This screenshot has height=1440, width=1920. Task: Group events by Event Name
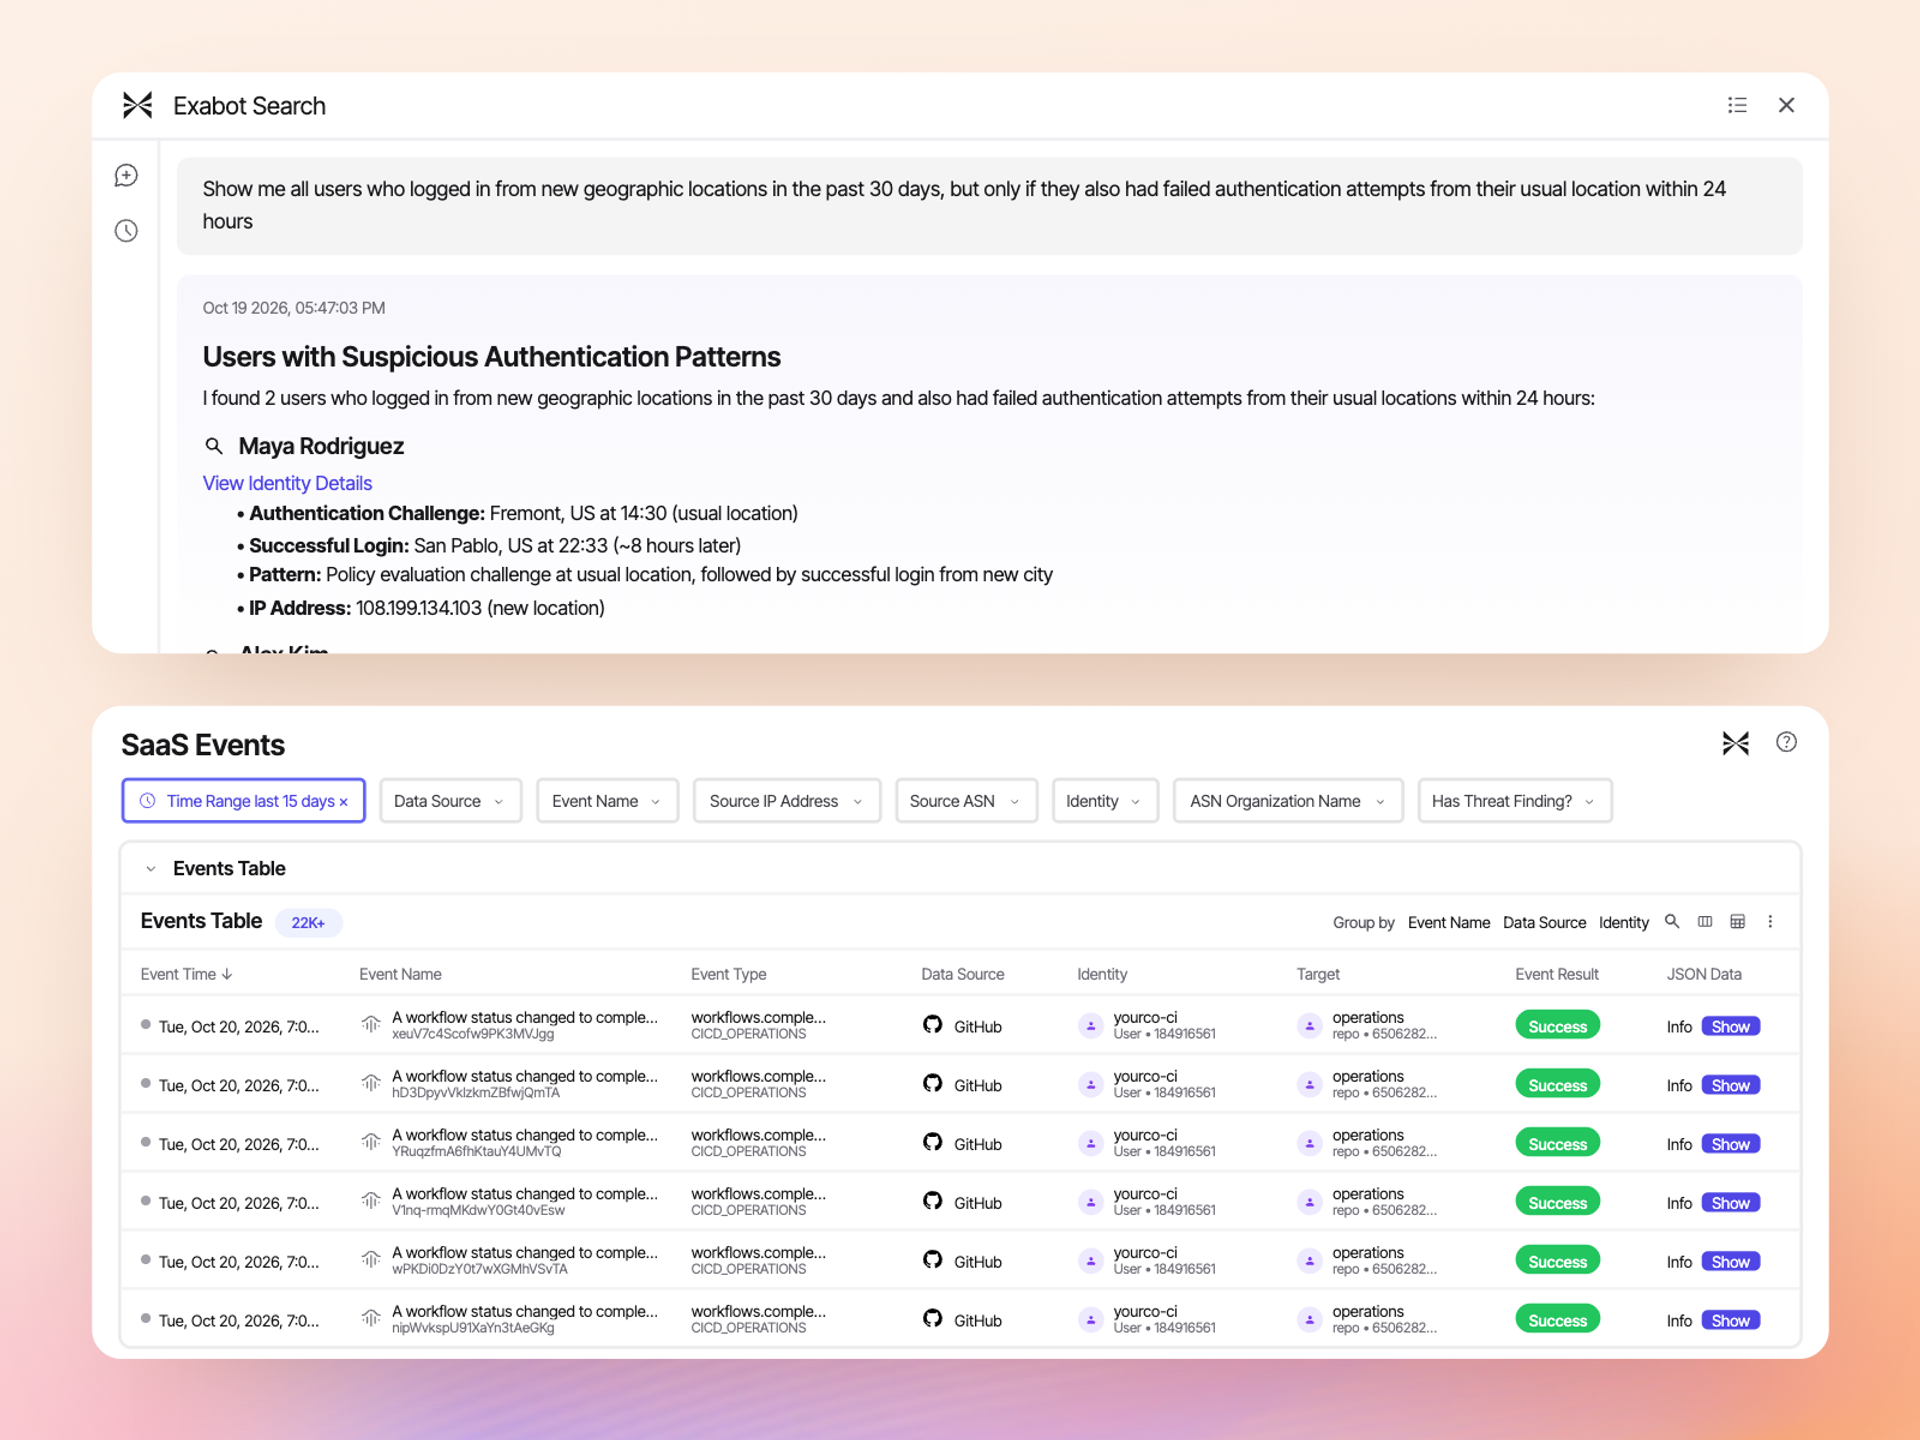point(1448,922)
